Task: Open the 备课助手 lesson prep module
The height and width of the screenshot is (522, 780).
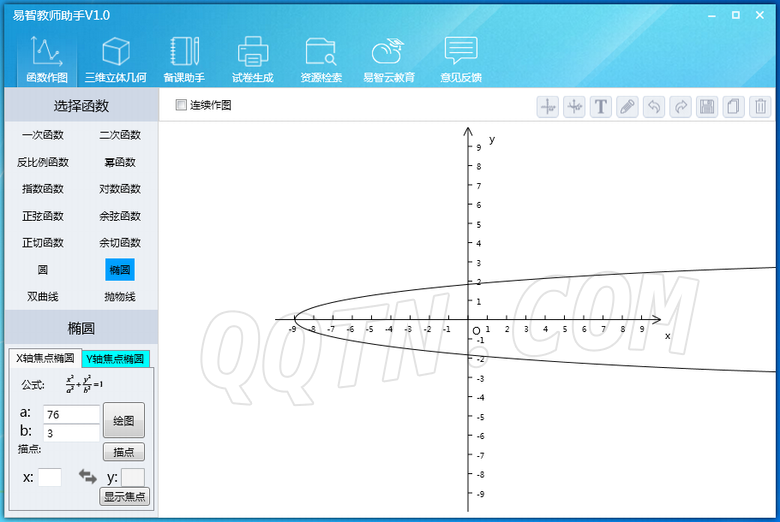Action: pyautogui.click(x=184, y=59)
